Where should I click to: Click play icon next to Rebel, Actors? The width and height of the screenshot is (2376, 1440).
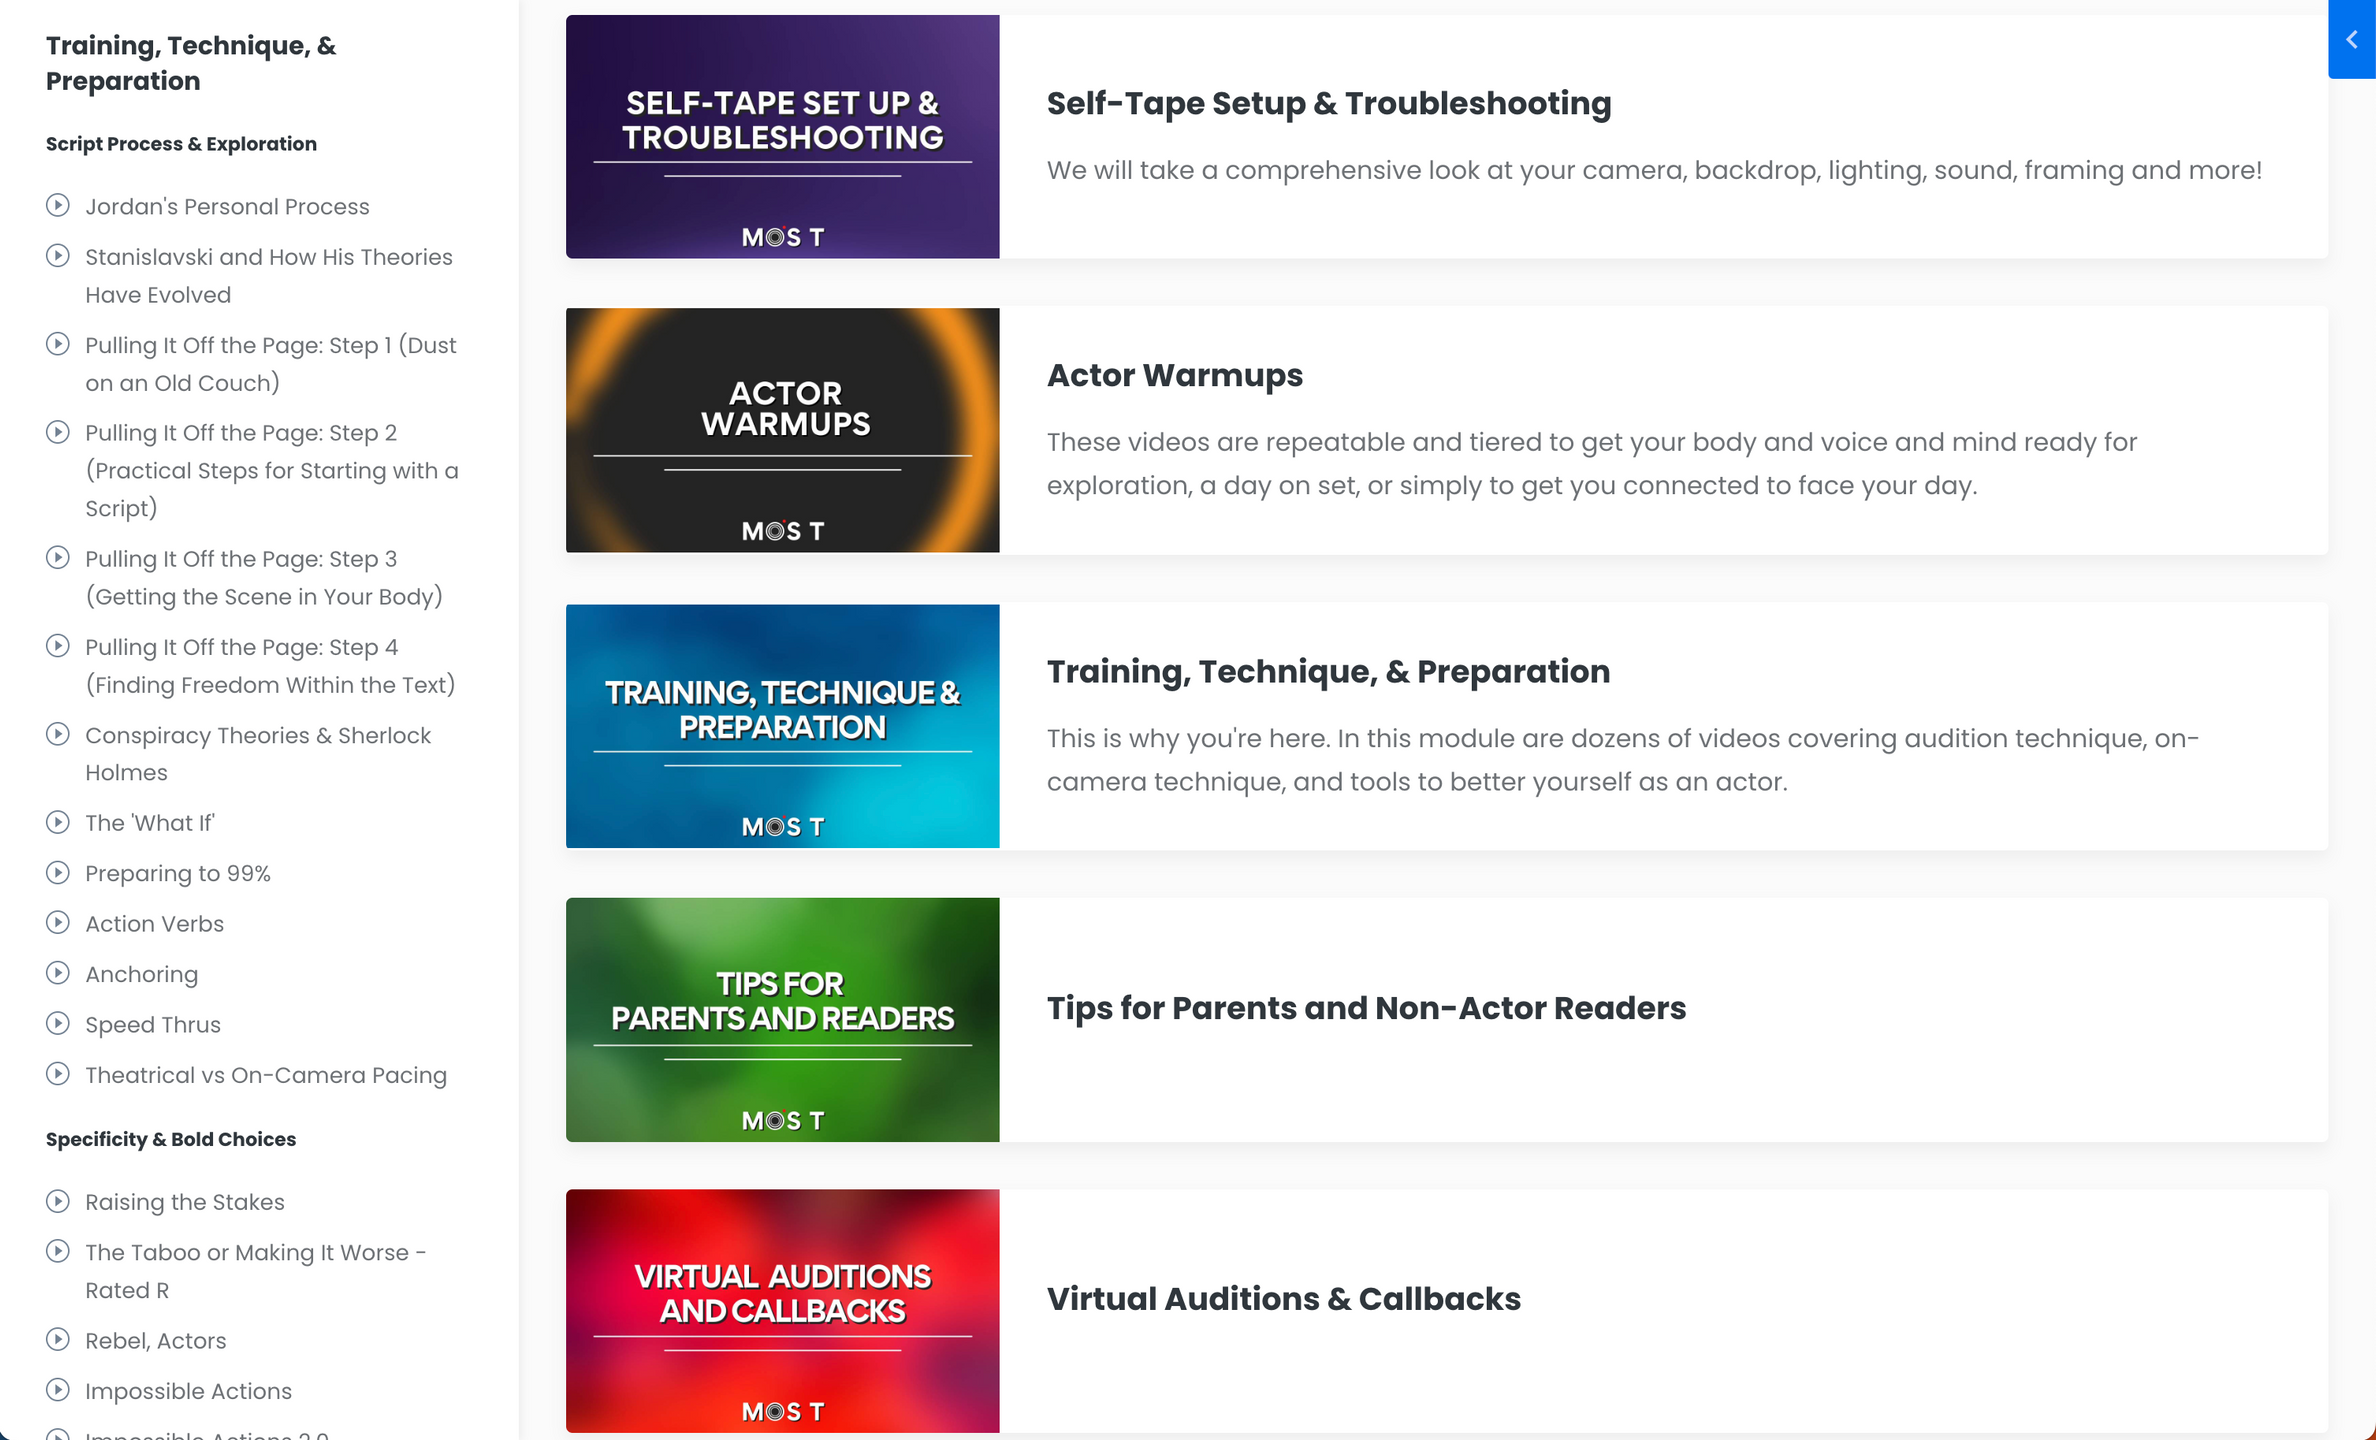pos(58,1340)
